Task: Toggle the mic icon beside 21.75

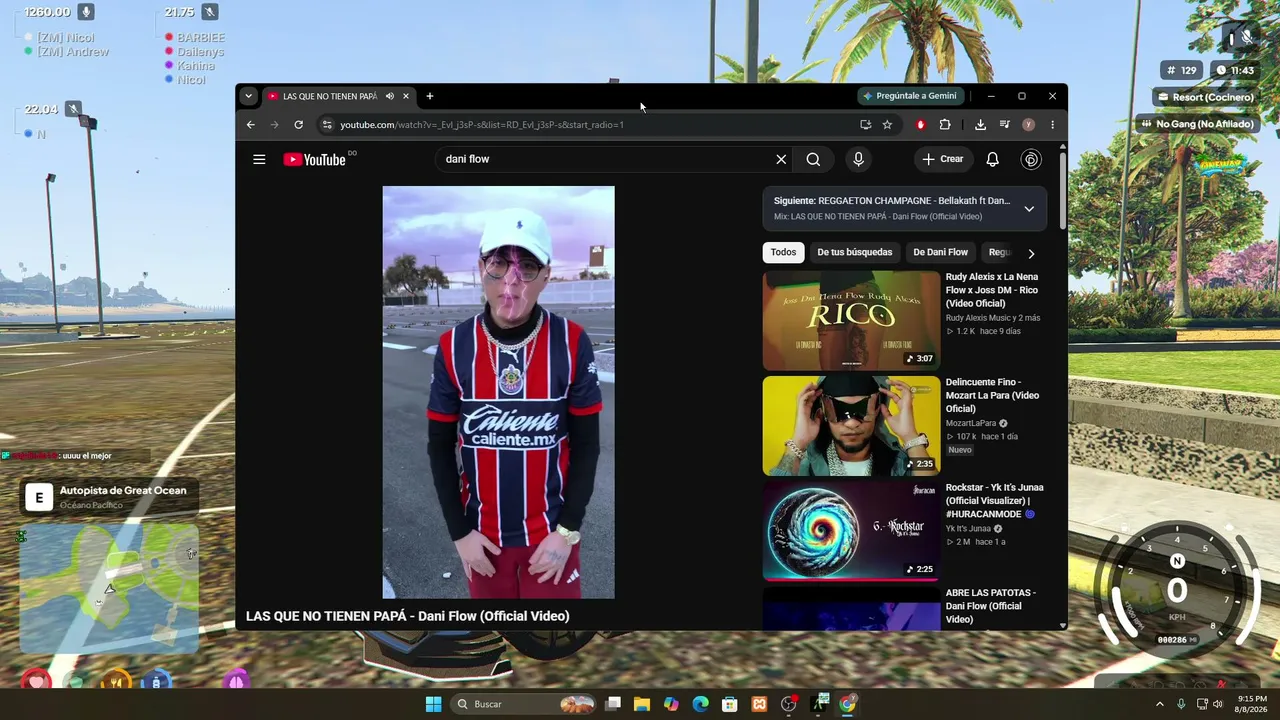Action: 209,12
